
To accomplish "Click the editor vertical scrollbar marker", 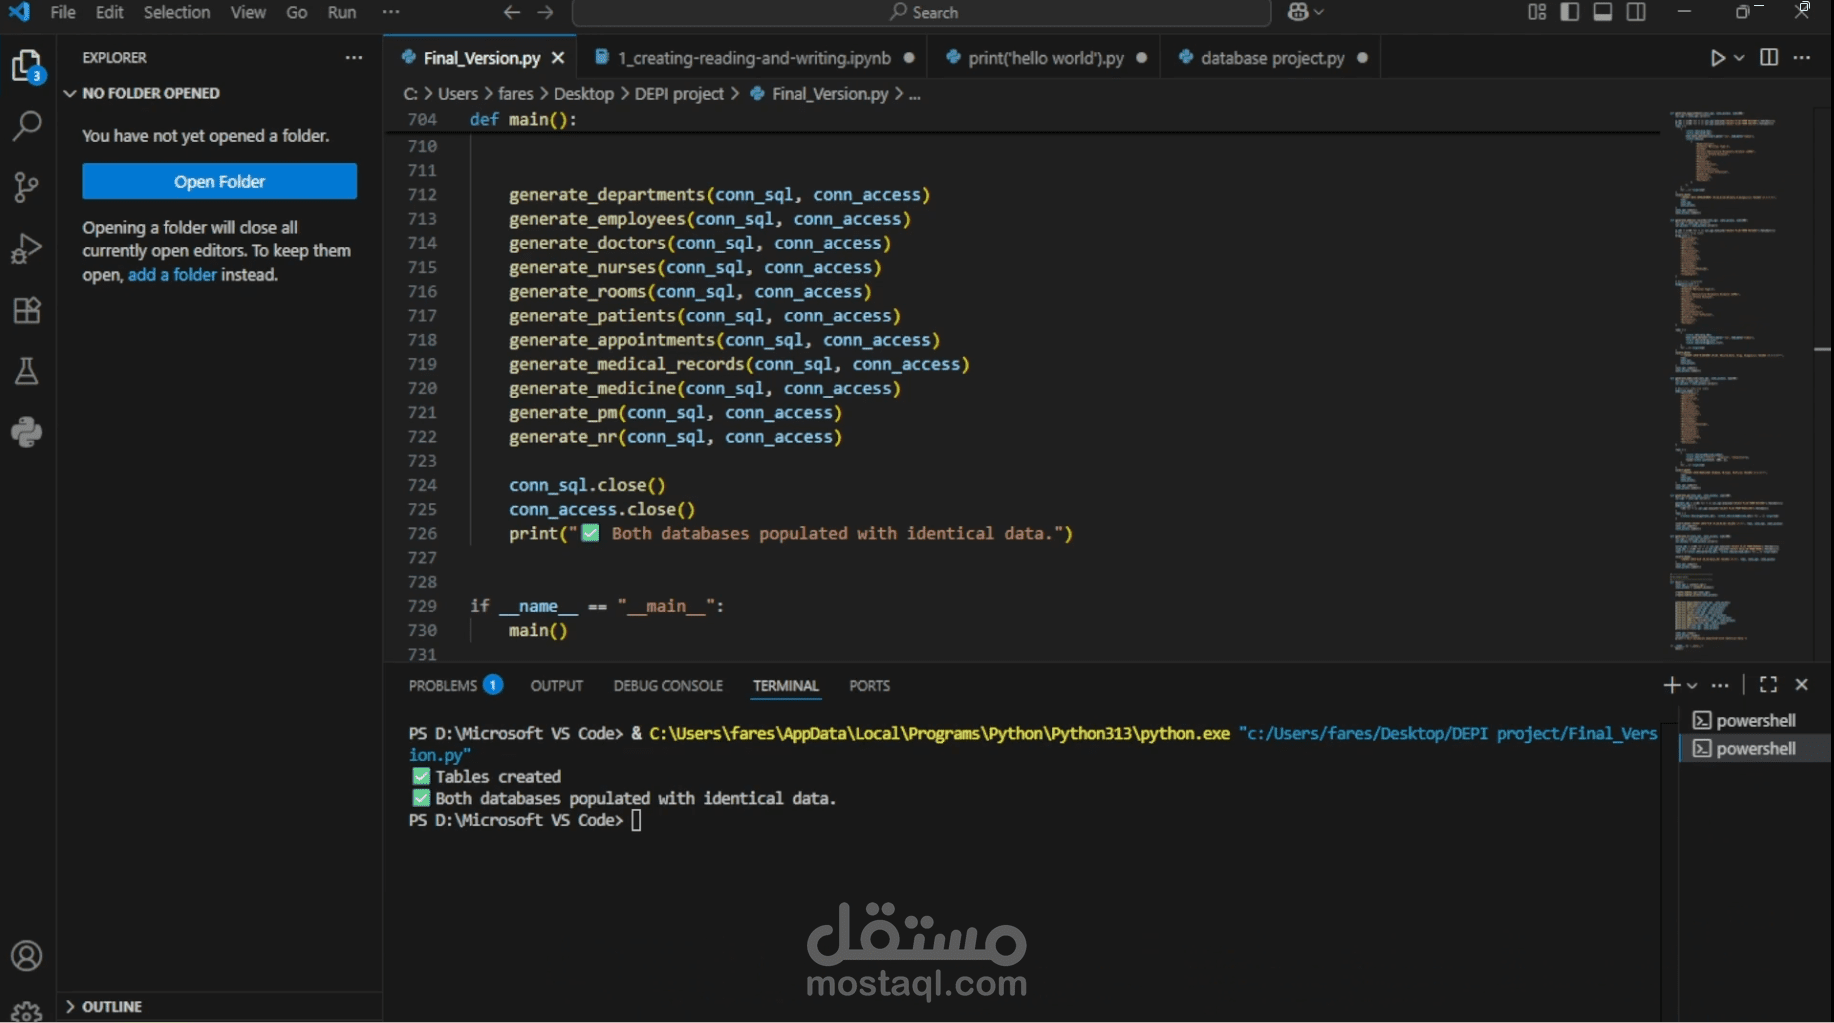I will (1822, 349).
